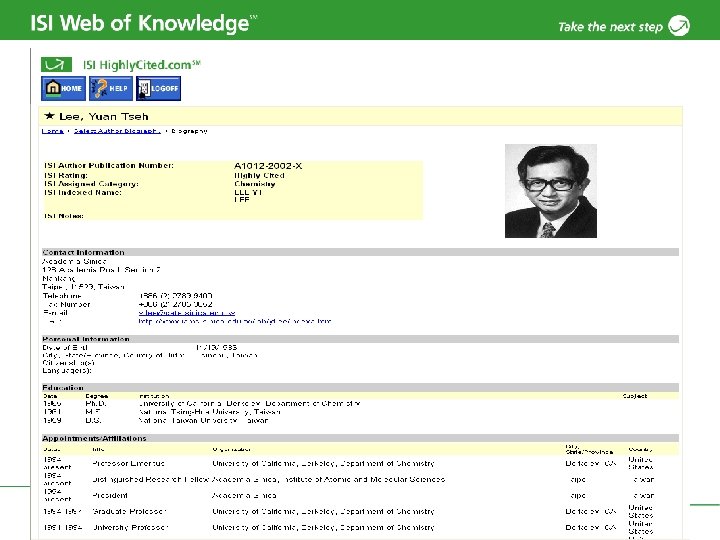Click the Graduate Professor appointment row

coord(360,512)
